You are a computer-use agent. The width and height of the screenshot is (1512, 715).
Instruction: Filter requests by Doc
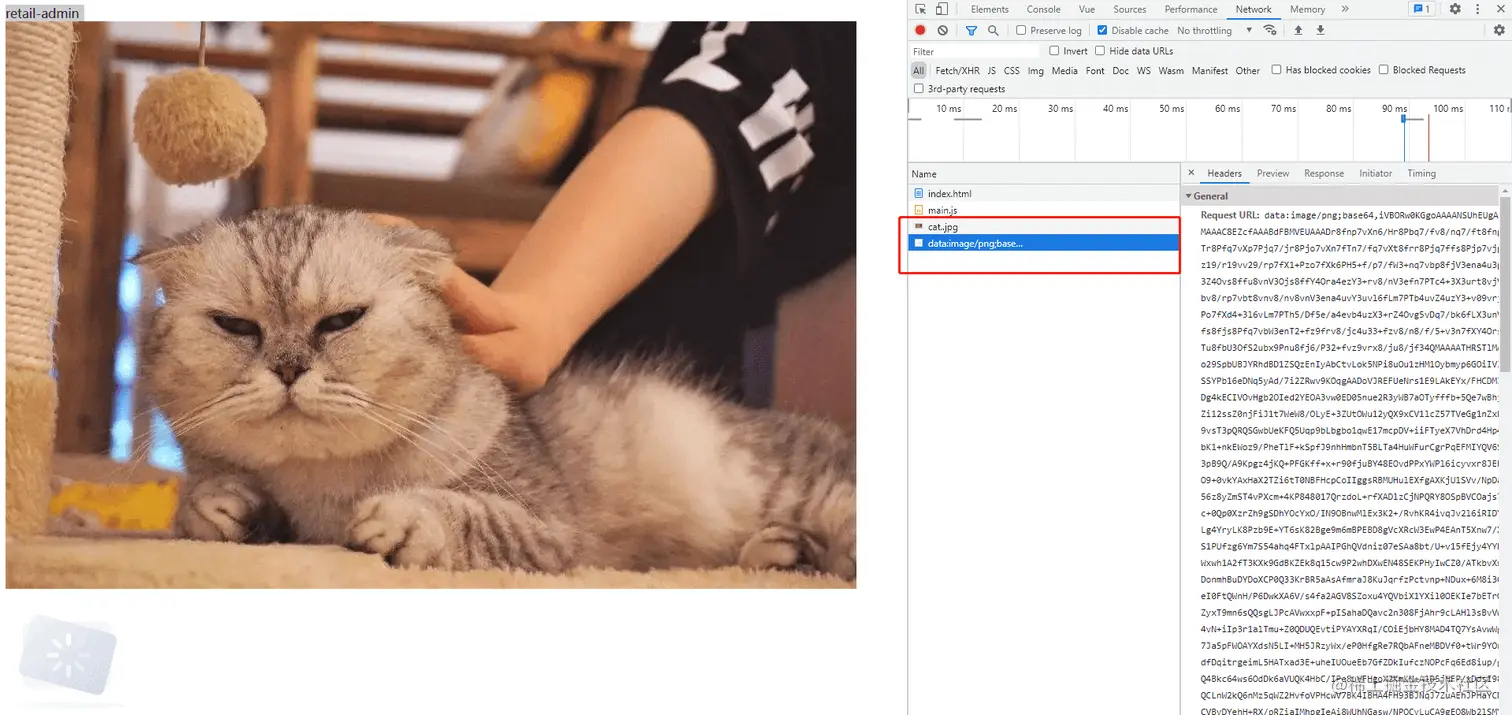(x=1121, y=70)
